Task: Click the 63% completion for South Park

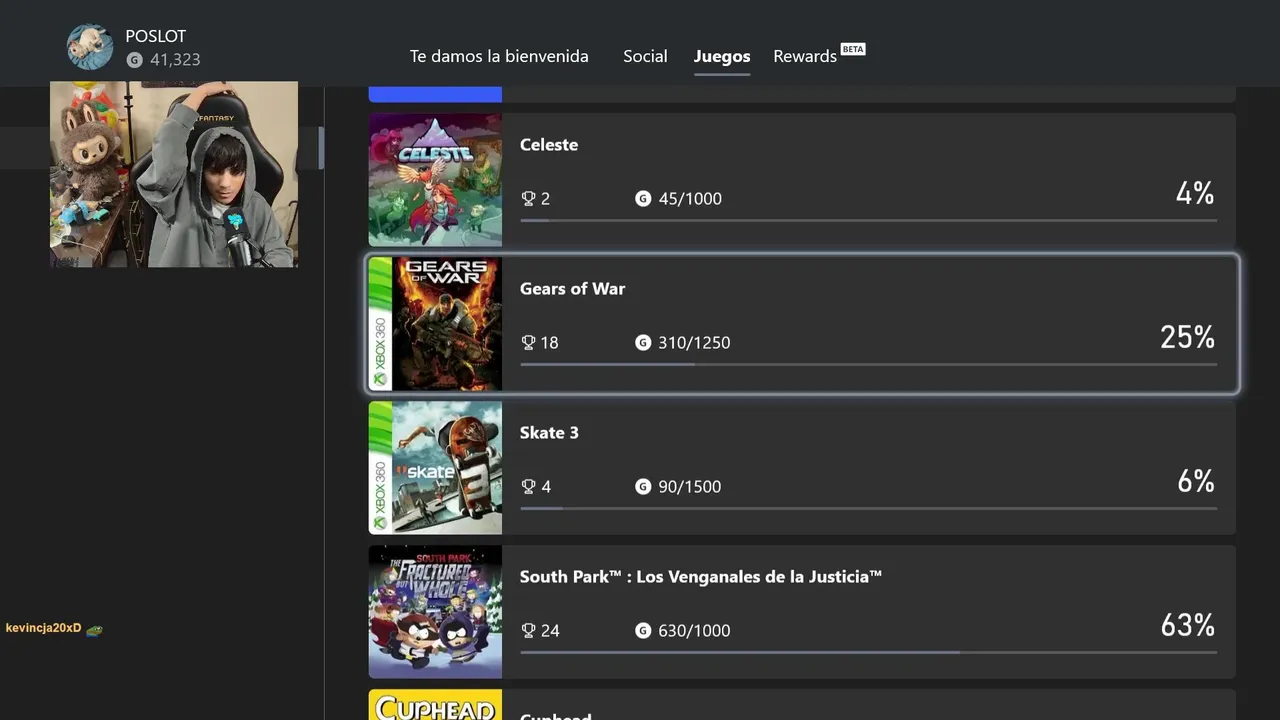Action: [1187, 625]
